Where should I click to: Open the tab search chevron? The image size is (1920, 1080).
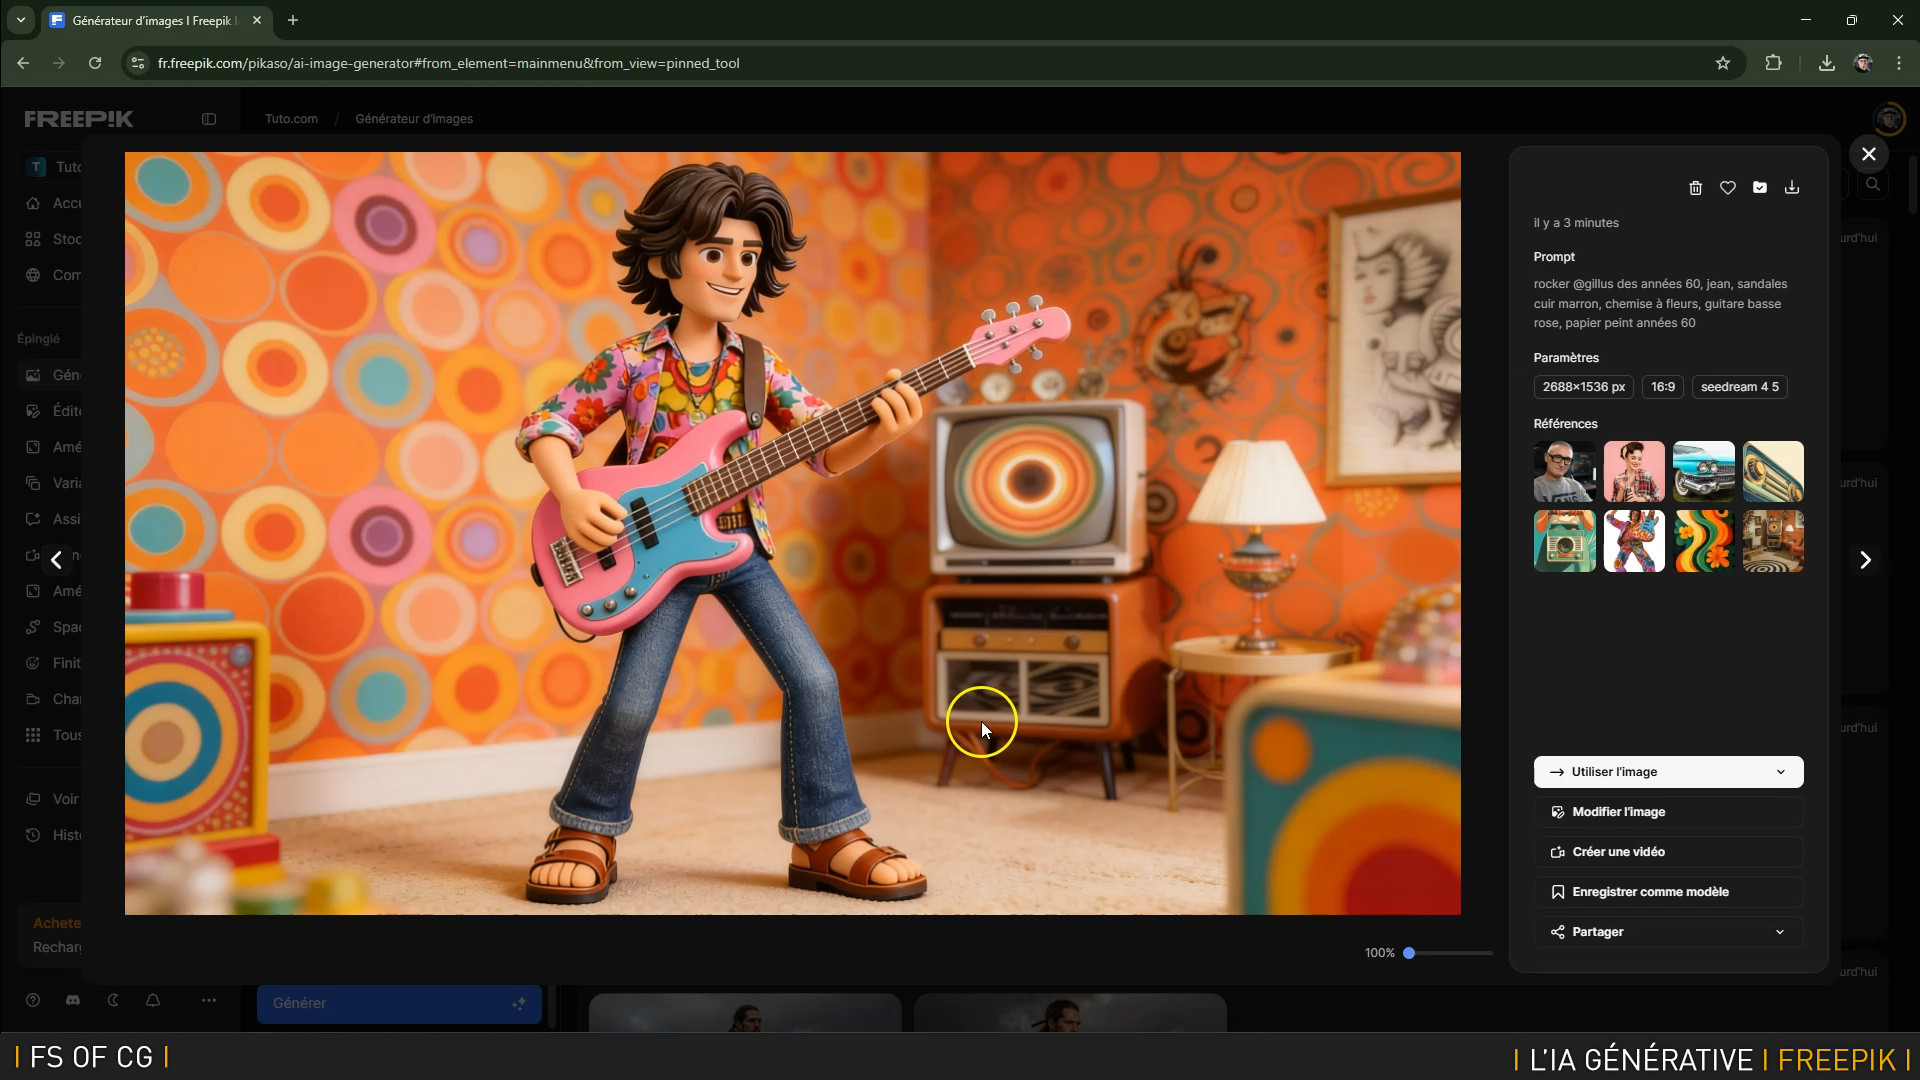point(20,20)
